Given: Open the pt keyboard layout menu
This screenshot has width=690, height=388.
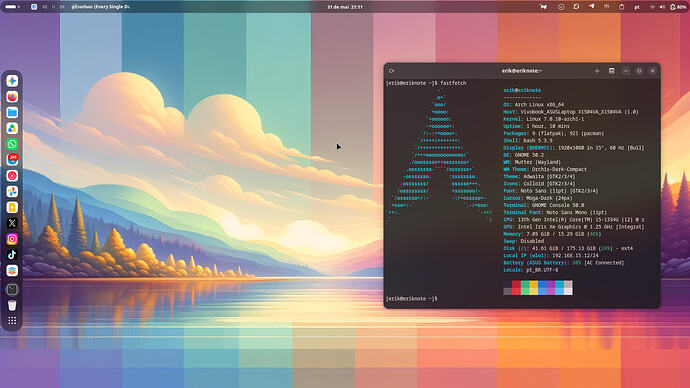Looking at the screenshot, I should tap(637, 7).
